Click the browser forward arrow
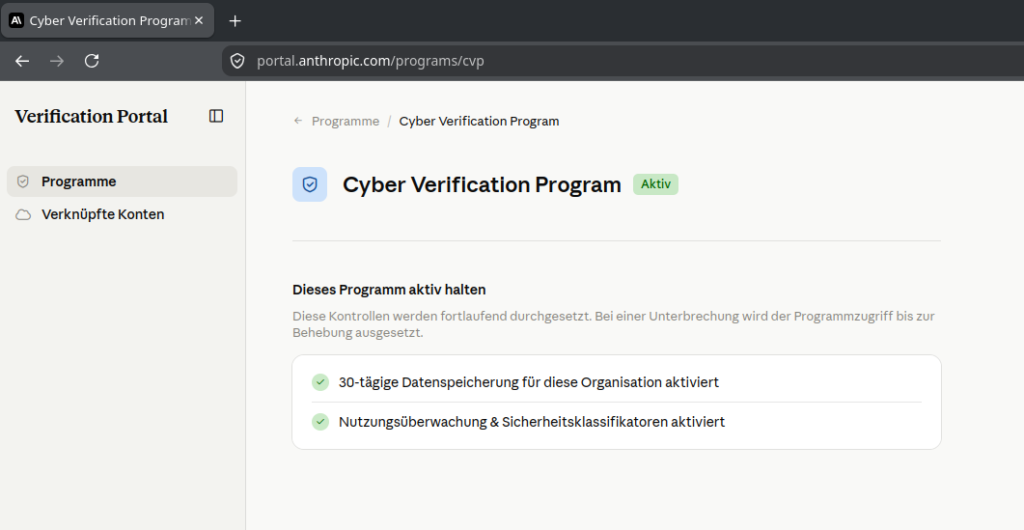The height and width of the screenshot is (530, 1024). pyautogui.click(x=57, y=61)
